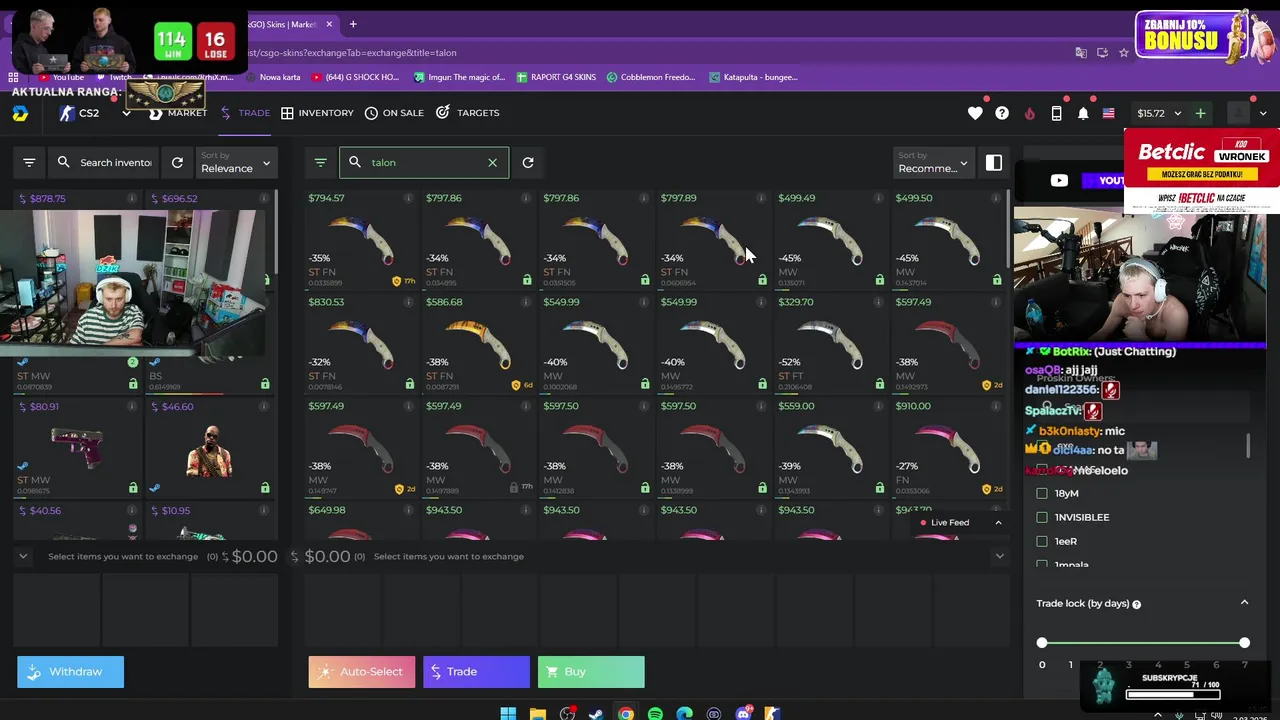Image resolution: width=1280 pixels, height=720 pixels.
Task: Select the $329.70 ST FT knife
Action: click(x=831, y=345)
